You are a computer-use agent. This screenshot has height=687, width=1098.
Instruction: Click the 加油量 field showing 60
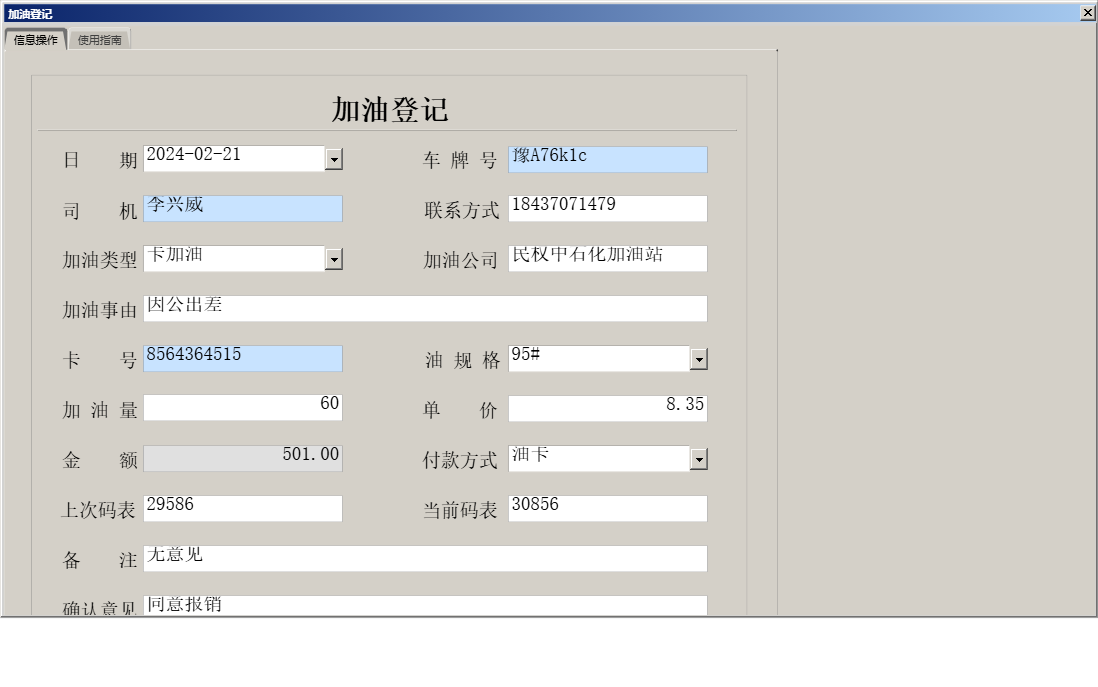pyautogui.click(x=240, y=407)
